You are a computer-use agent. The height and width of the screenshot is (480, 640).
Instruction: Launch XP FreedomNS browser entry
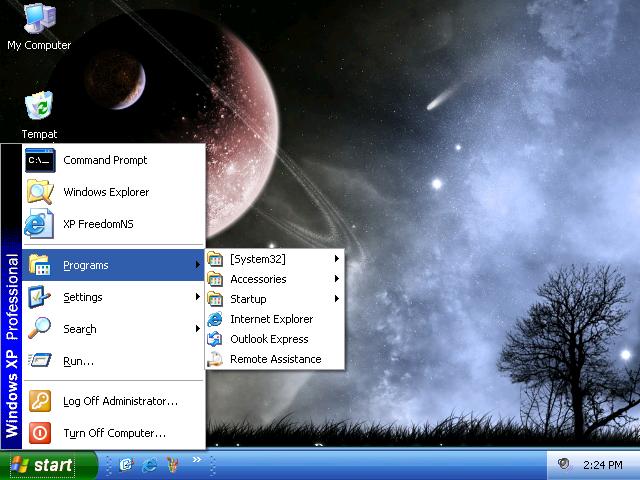pyautogui.click(x=97, y=224)
